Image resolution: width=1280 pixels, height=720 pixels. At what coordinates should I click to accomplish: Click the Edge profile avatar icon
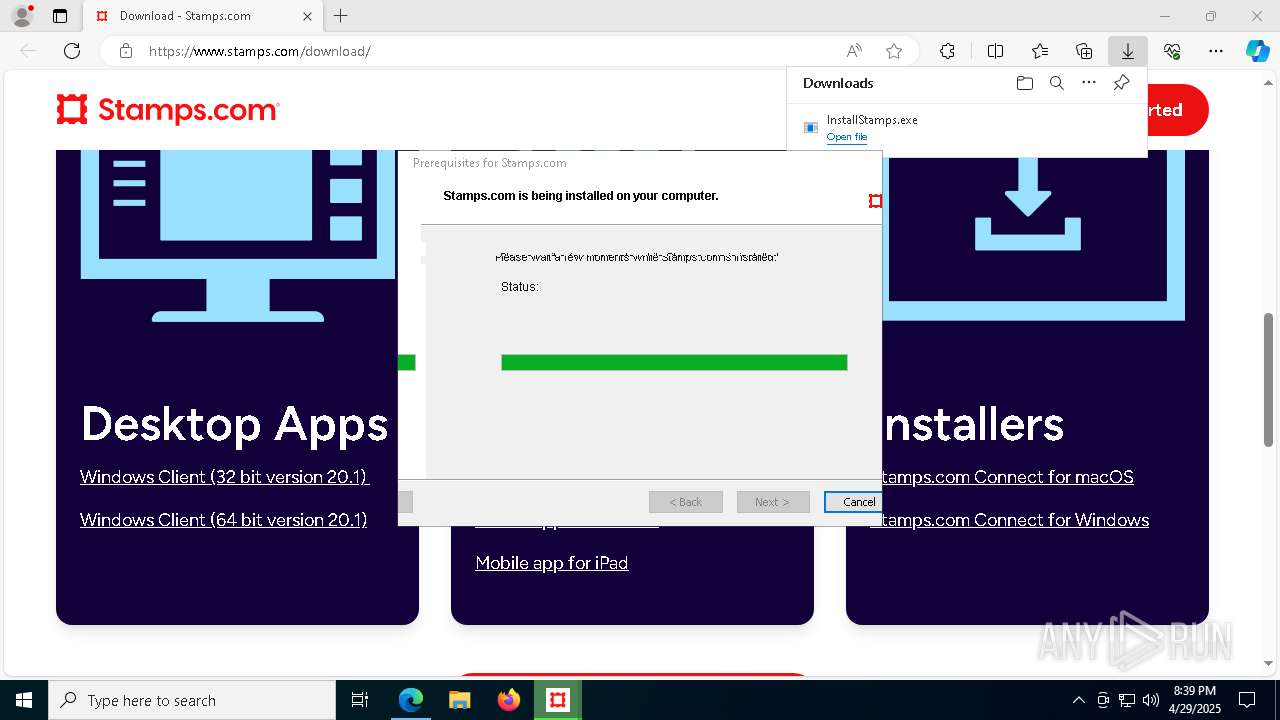(x=22, y=16)
